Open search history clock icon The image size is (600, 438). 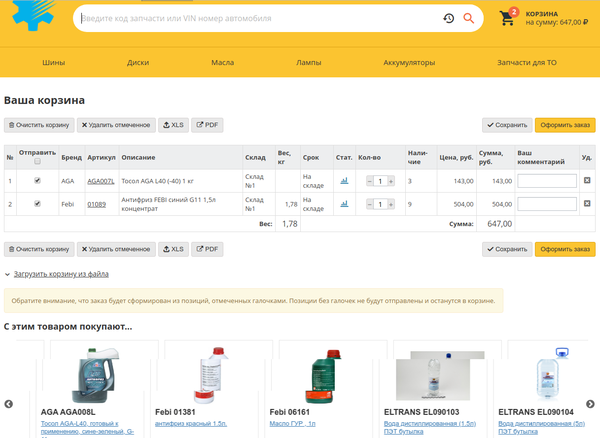(449, 18)
